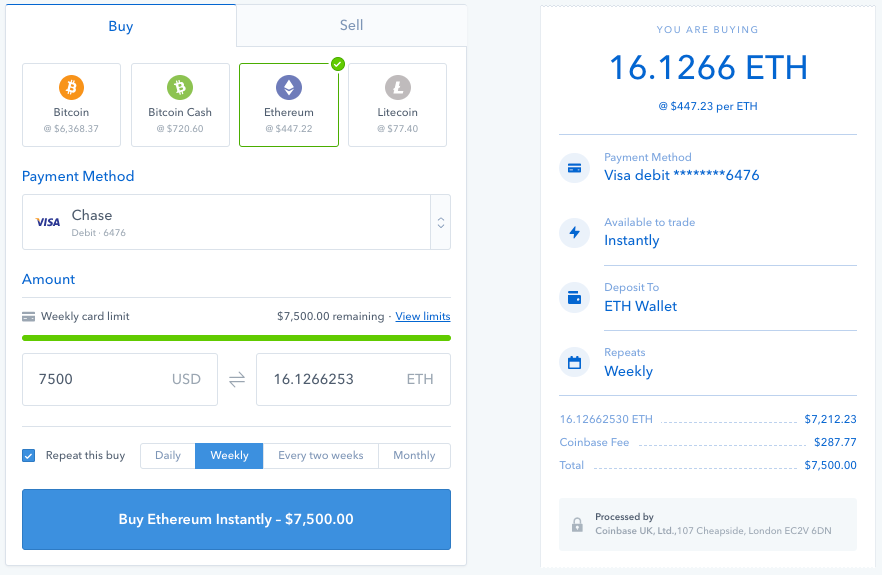This screenshot has width=882, height=575.
Task: Click the 'Weekly' repeats summary text
Action: coord(628,371)
